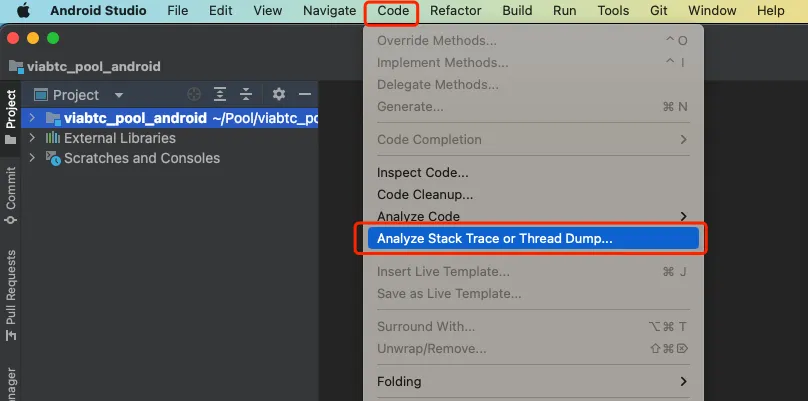Open the Git menu
This screenshot has height=401, width=808.
click(659, 11)
